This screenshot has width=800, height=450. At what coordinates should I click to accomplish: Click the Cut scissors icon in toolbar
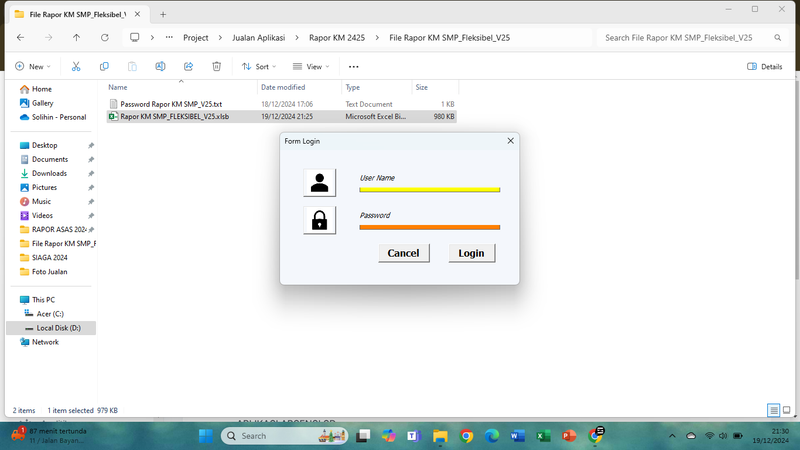point(76,66)
